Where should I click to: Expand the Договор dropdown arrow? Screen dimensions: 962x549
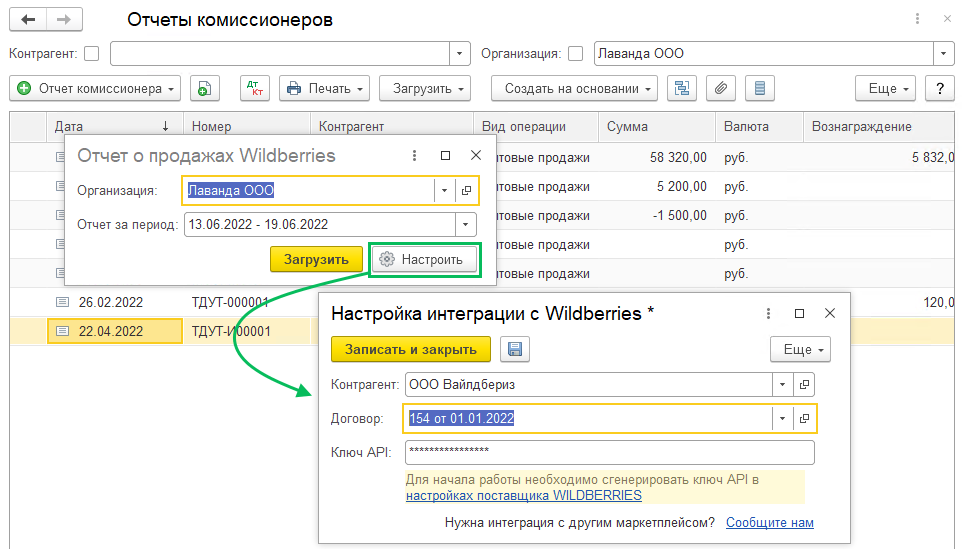click(782, 419)
